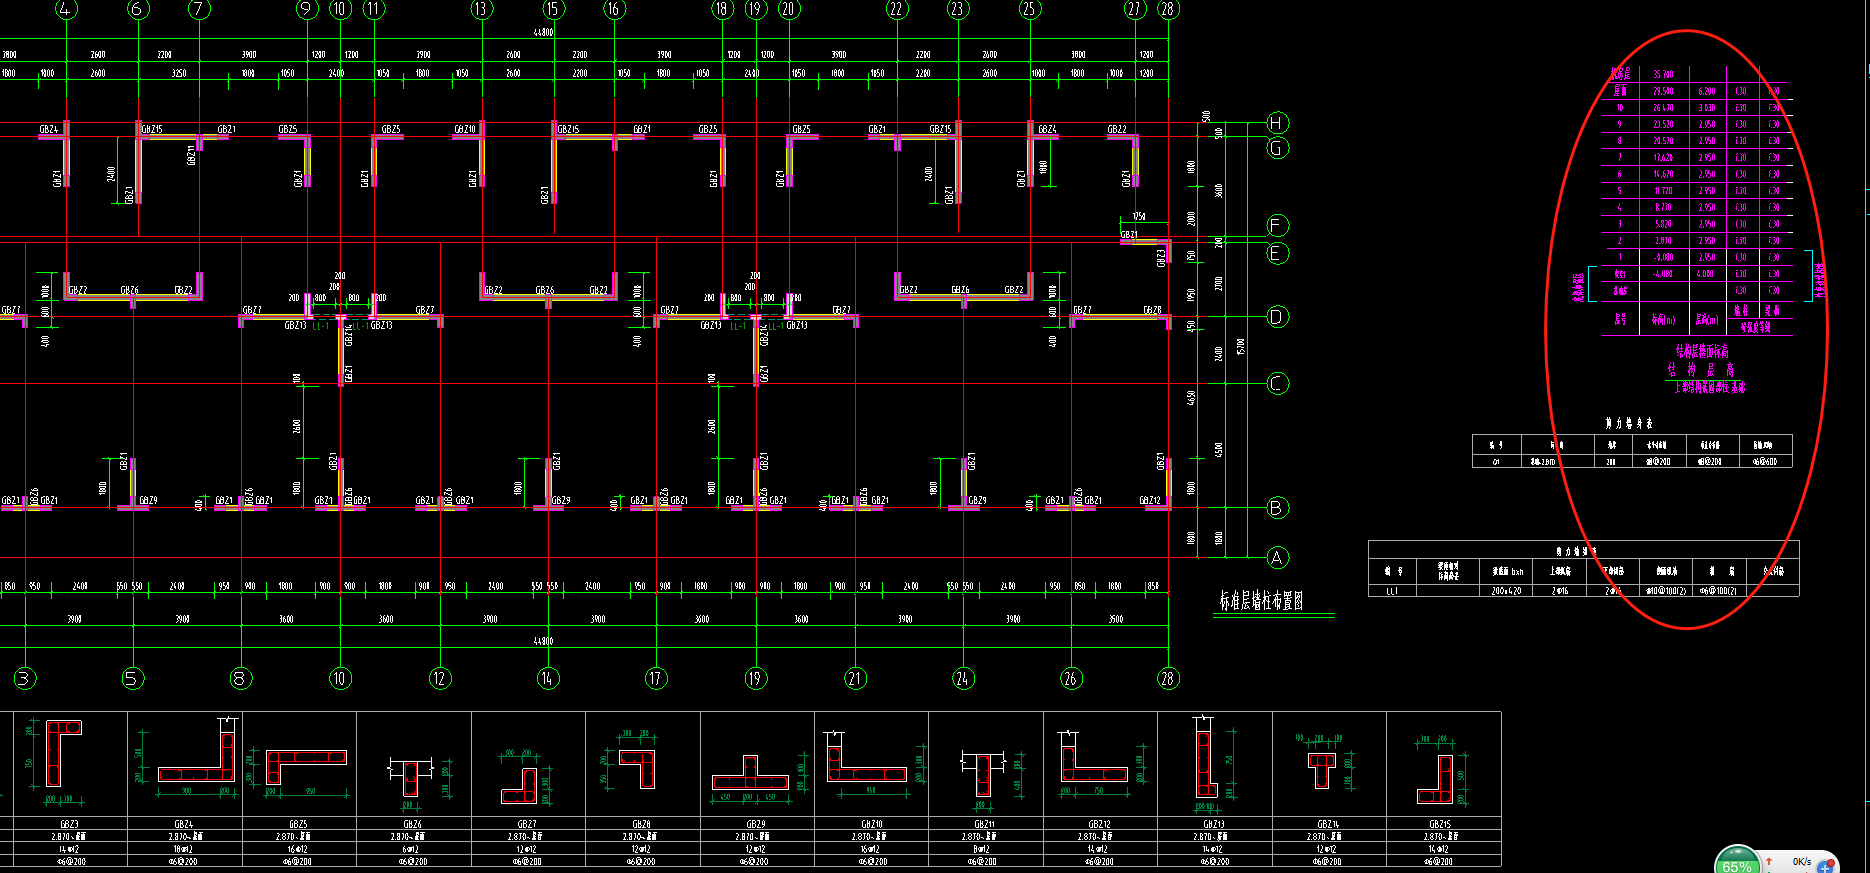Select axis bubble 16 along the top

tap(613, 9)
